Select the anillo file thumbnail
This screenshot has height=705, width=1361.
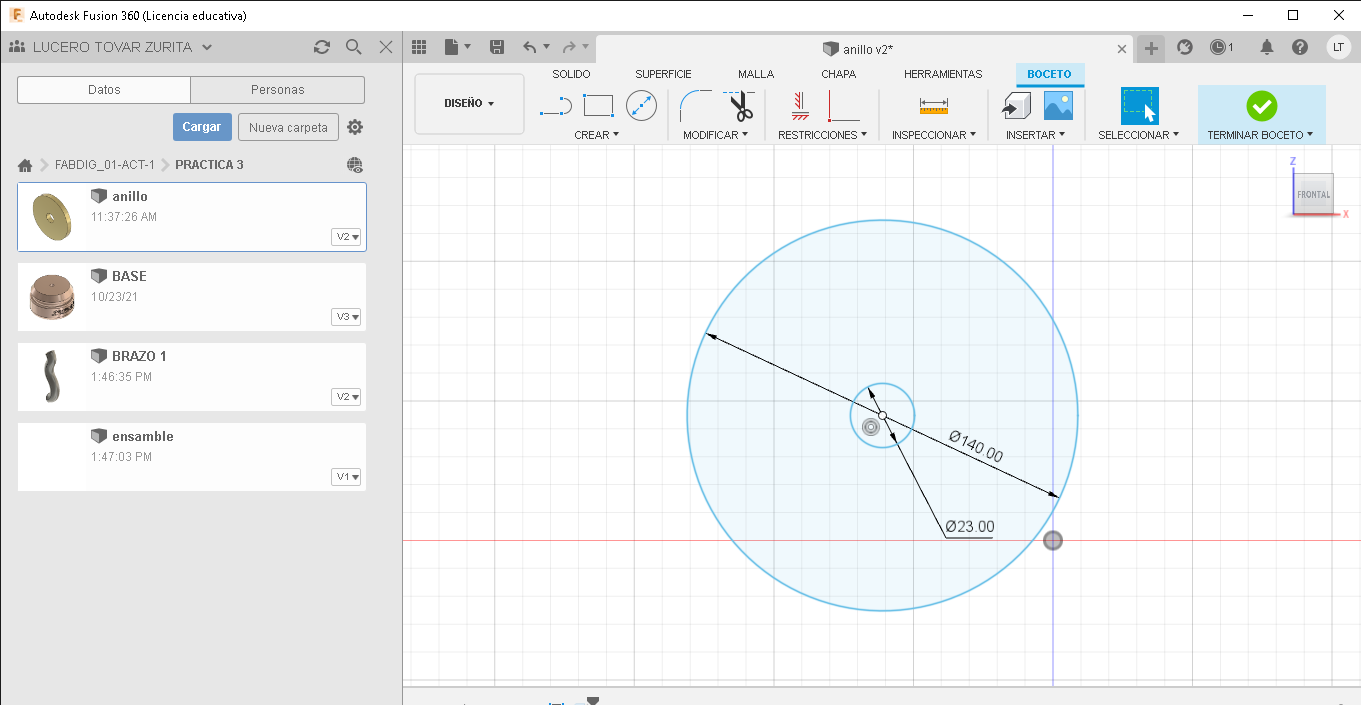(x=52, y=216)
